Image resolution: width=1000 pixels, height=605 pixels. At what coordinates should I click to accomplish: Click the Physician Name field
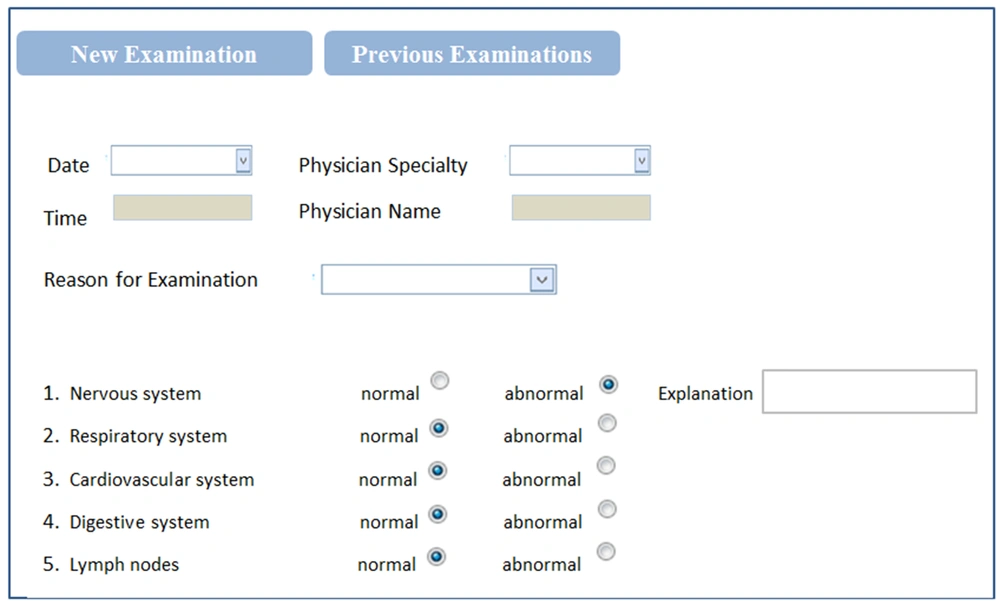580,207
